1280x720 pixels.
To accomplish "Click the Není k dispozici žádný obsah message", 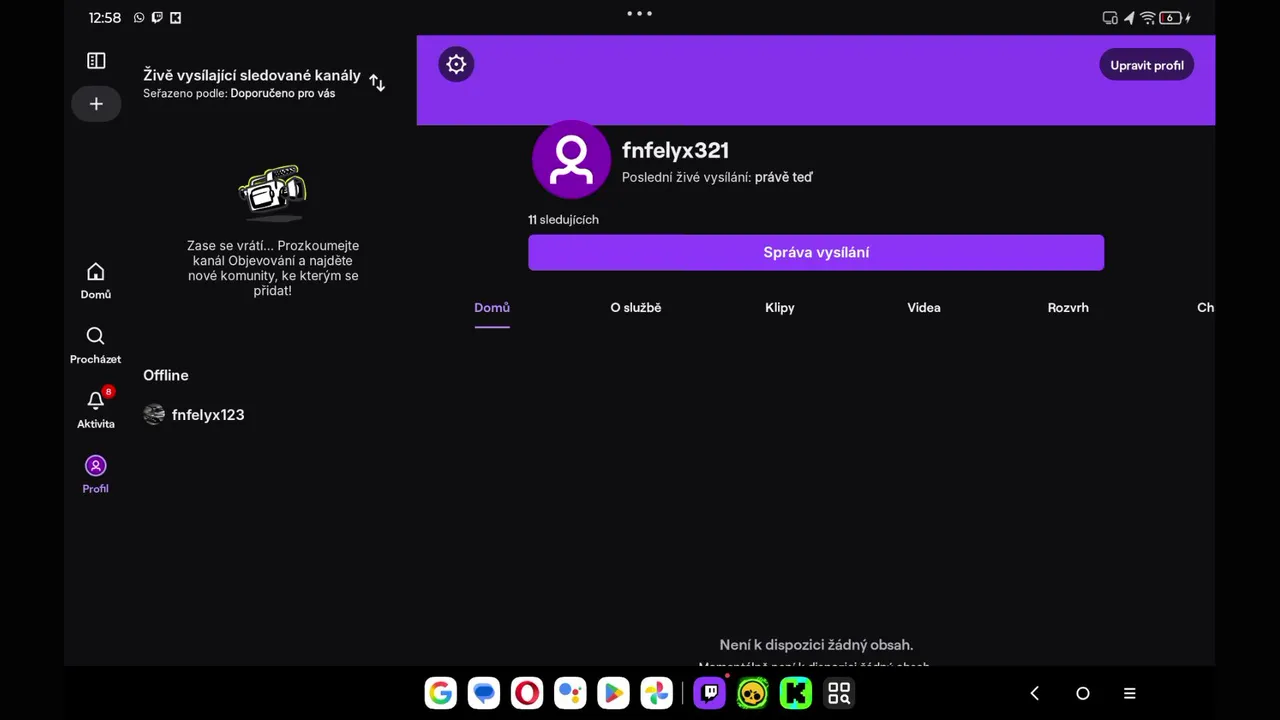I will [816, 645].
